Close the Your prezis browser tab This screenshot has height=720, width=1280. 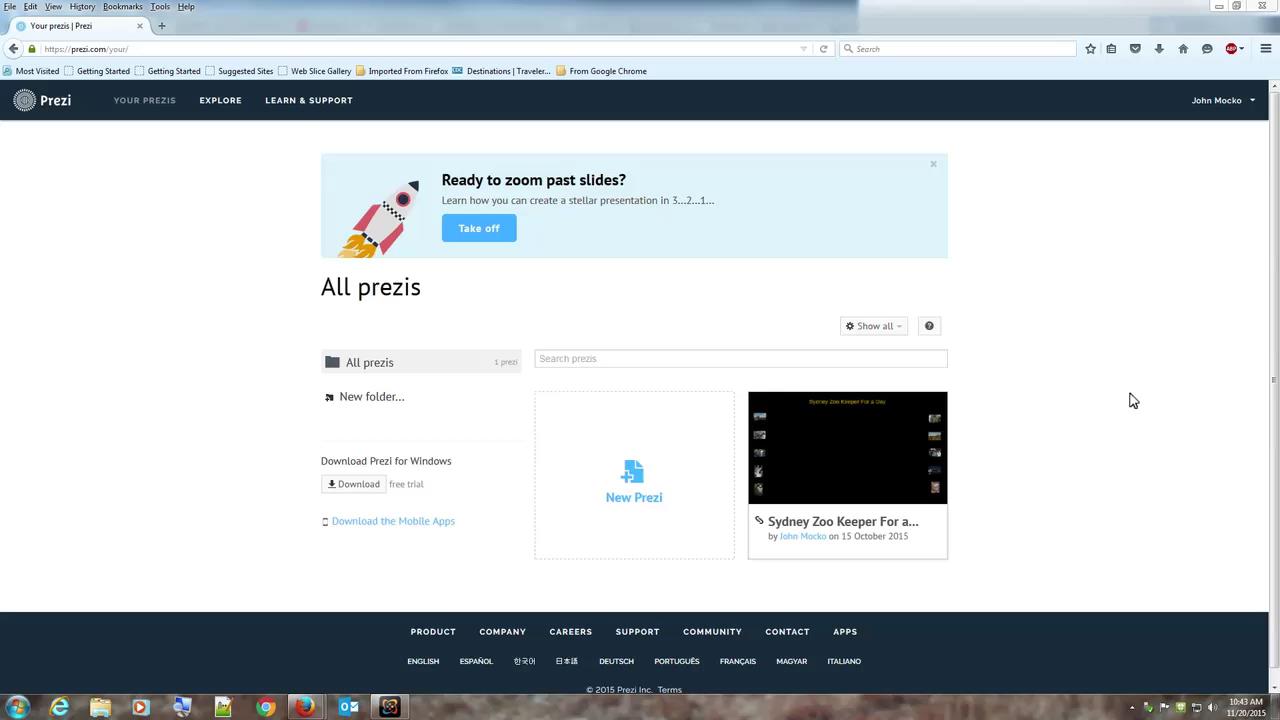coord(139,26)
